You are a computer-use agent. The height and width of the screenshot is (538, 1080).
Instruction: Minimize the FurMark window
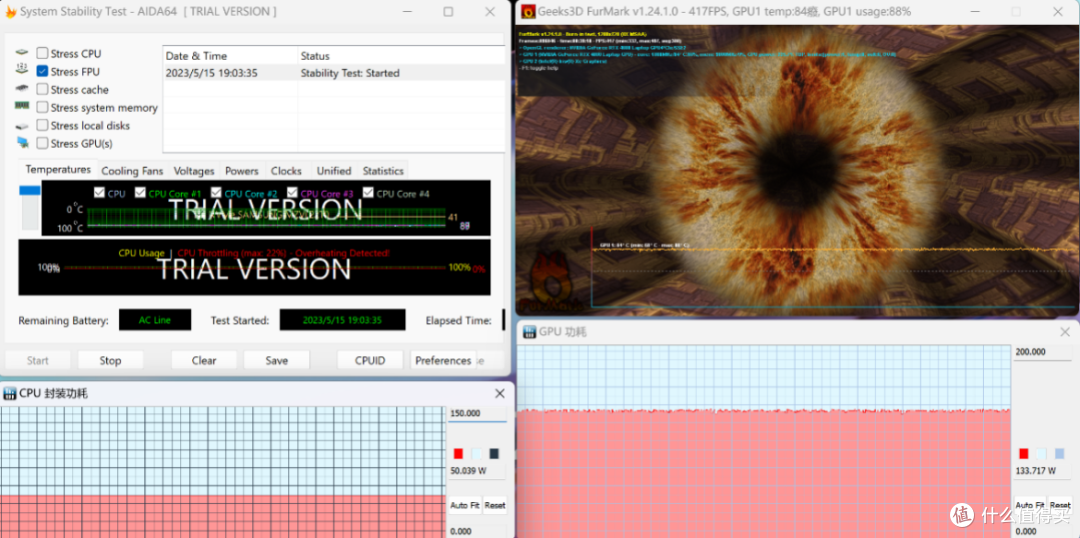[974, 12]
